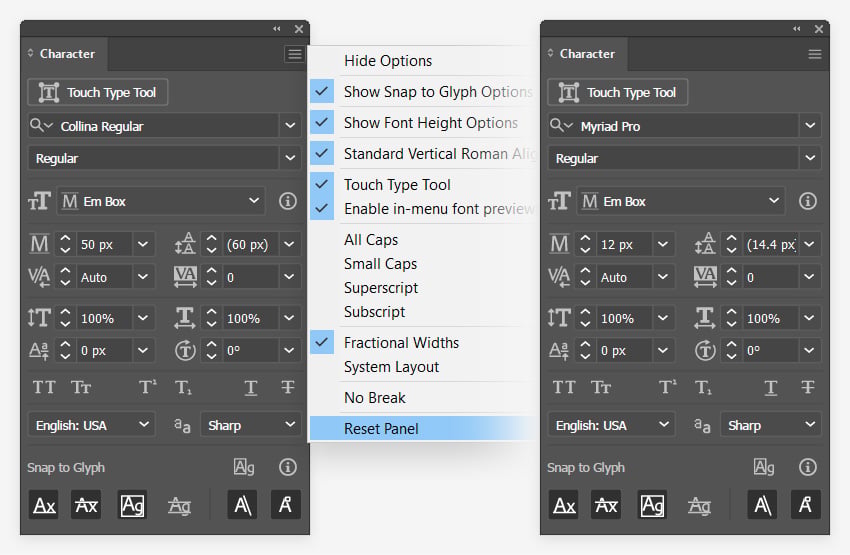Click the font height info icon in left panel
Image resolution: width=850 pixels, height=555 pixels.
tap(288, 201)
